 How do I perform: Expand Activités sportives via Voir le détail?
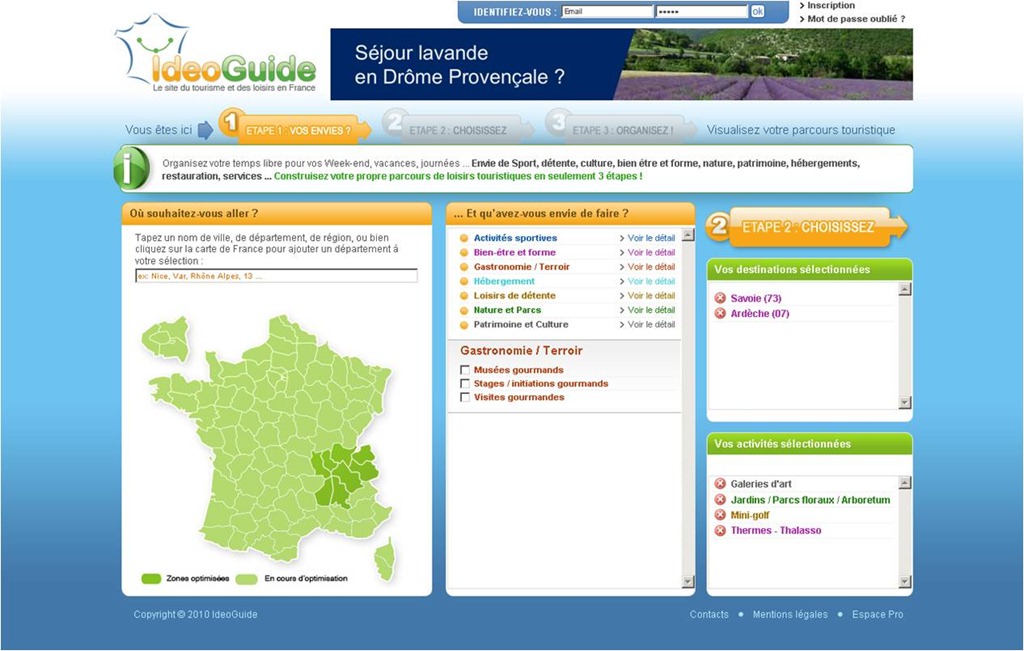pyautogui.click(x=650, y=238)
